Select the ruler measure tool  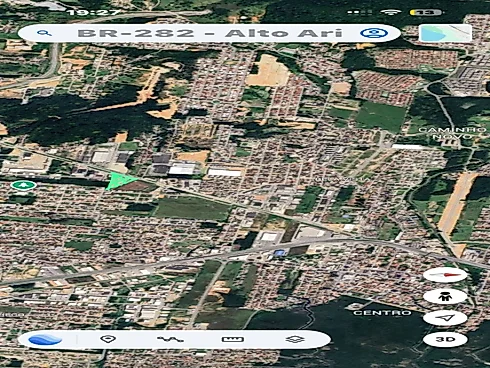pos(233,339)
